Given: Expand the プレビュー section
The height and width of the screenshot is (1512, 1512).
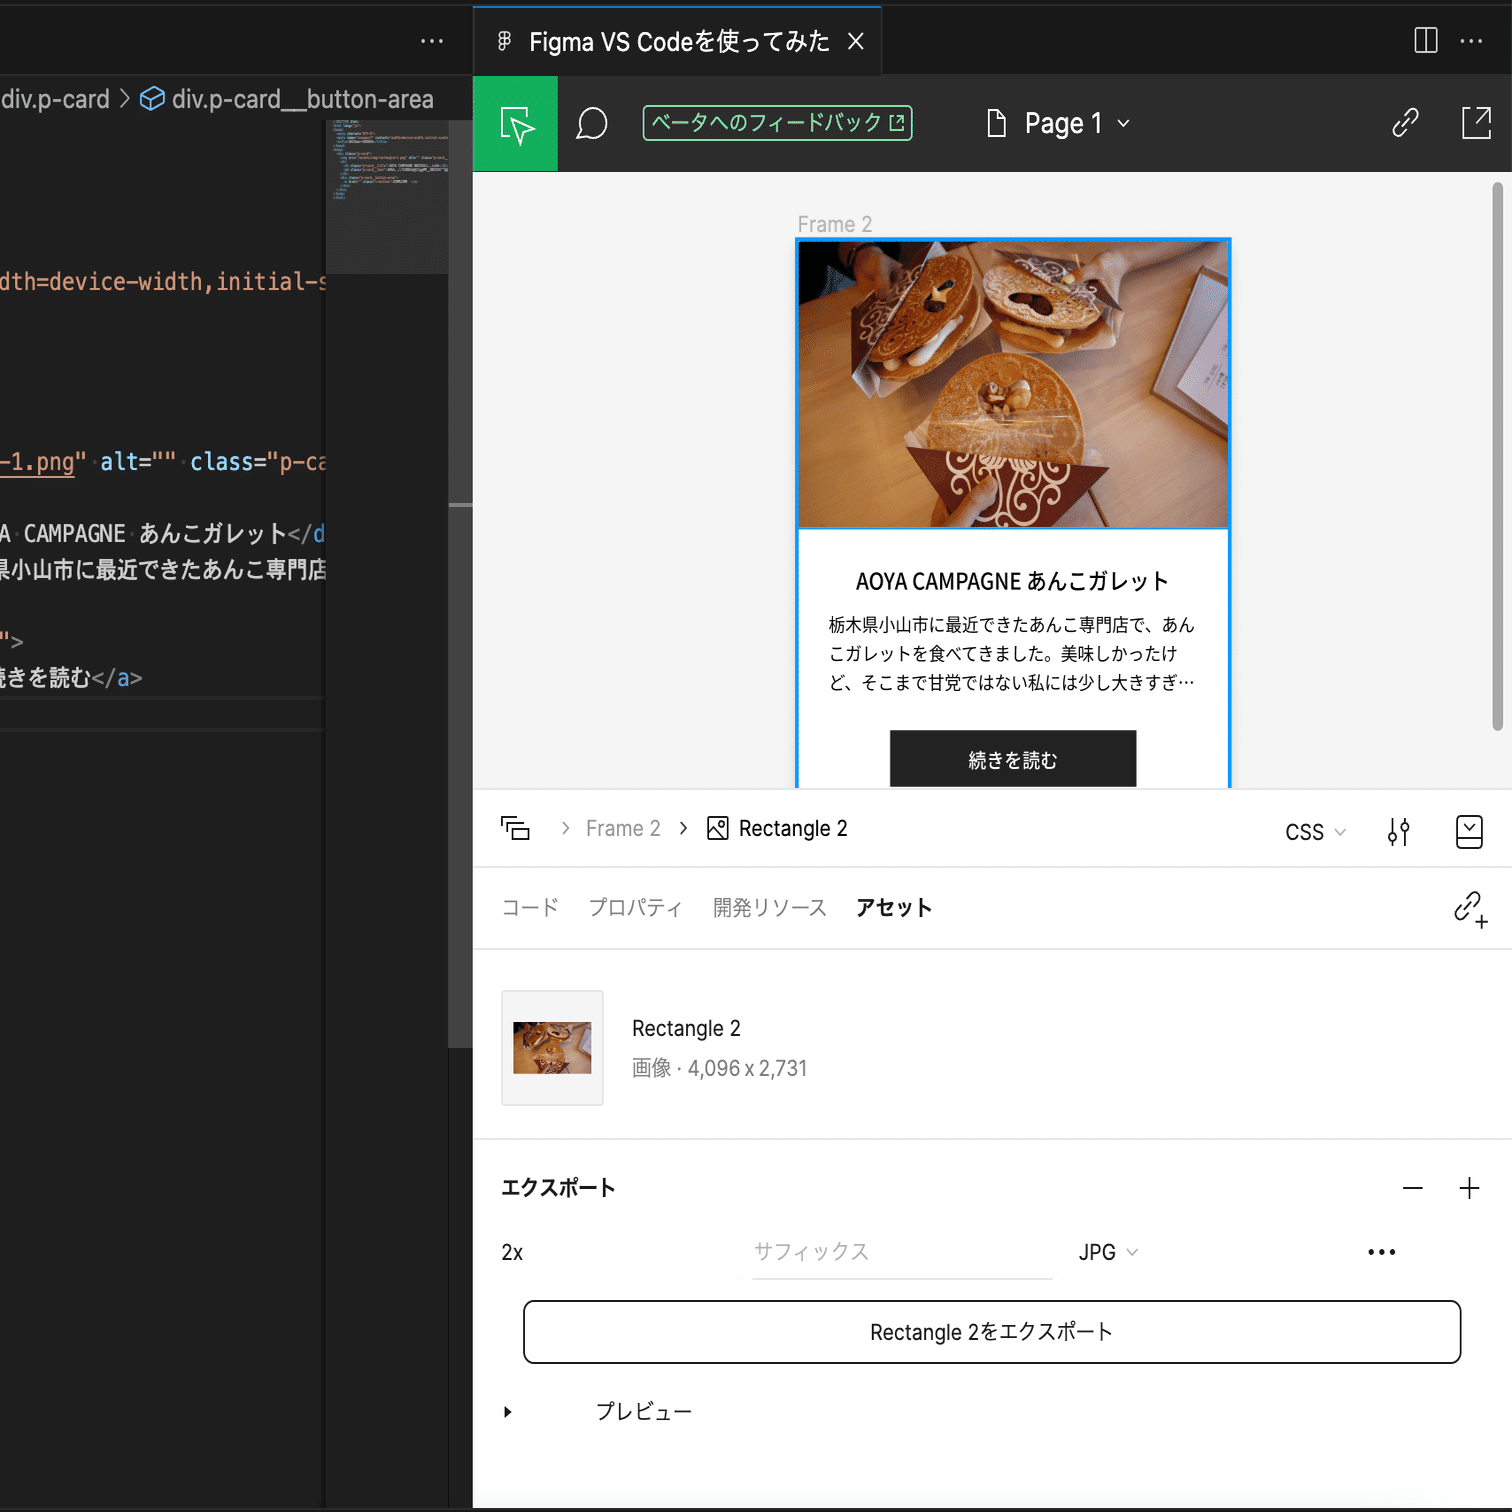Looking at the screenshot, I should pyautogui.click(x=508, y=1412).
